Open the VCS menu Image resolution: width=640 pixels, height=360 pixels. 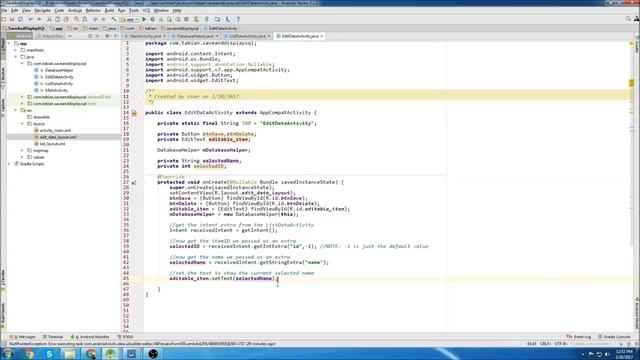146,10
